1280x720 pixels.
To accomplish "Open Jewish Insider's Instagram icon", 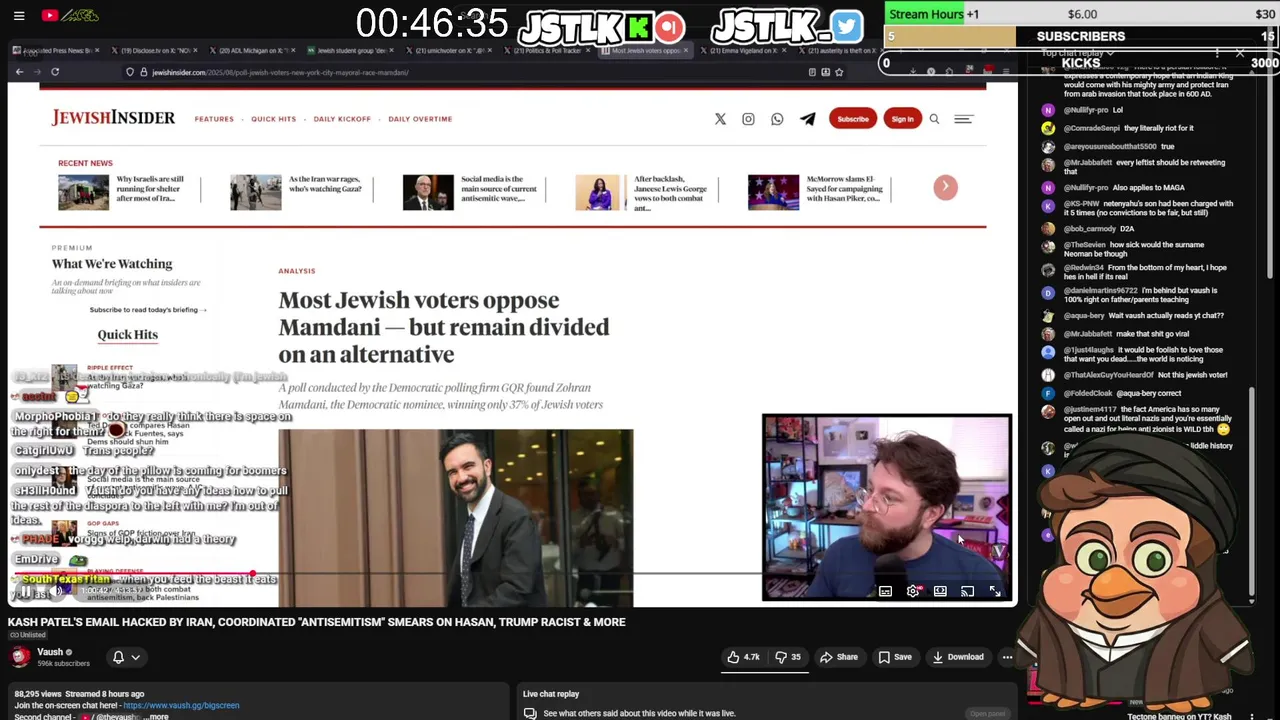I will tap(748, 119).
